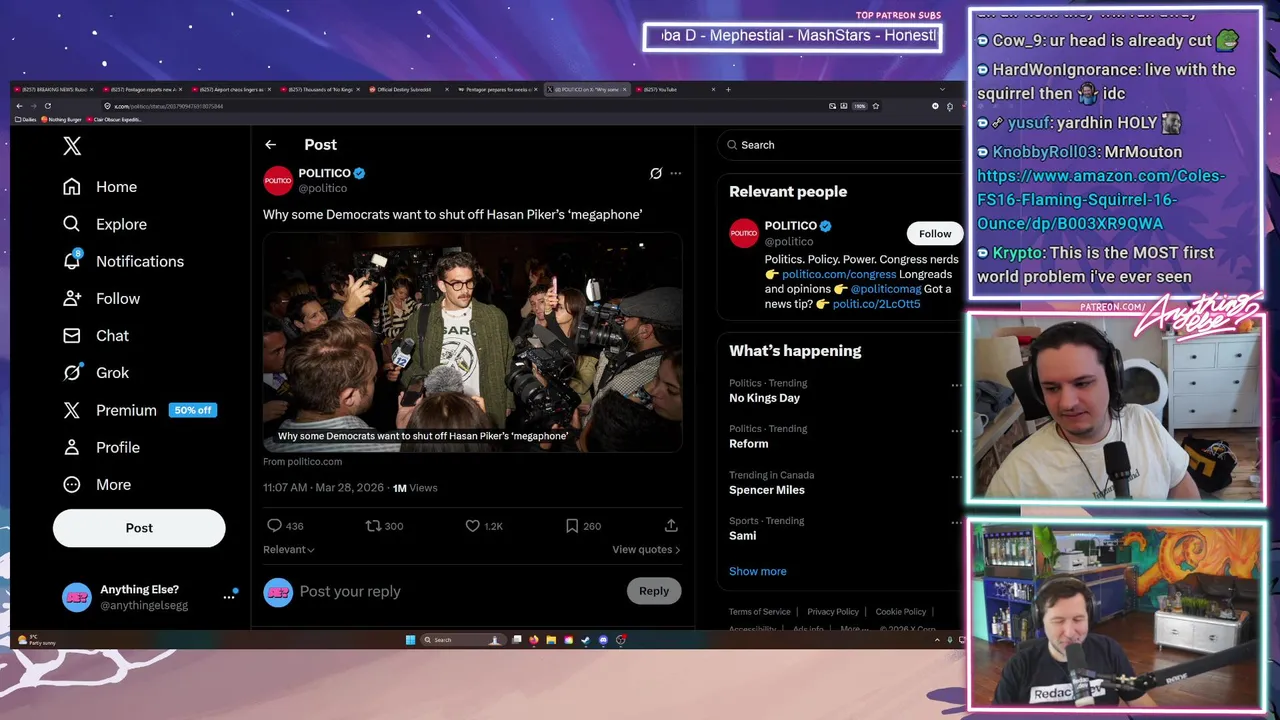The width and height of the screenshot is (1280, 720).
Task: Open Firefox from the taskbar
Action: coord(534,640)
